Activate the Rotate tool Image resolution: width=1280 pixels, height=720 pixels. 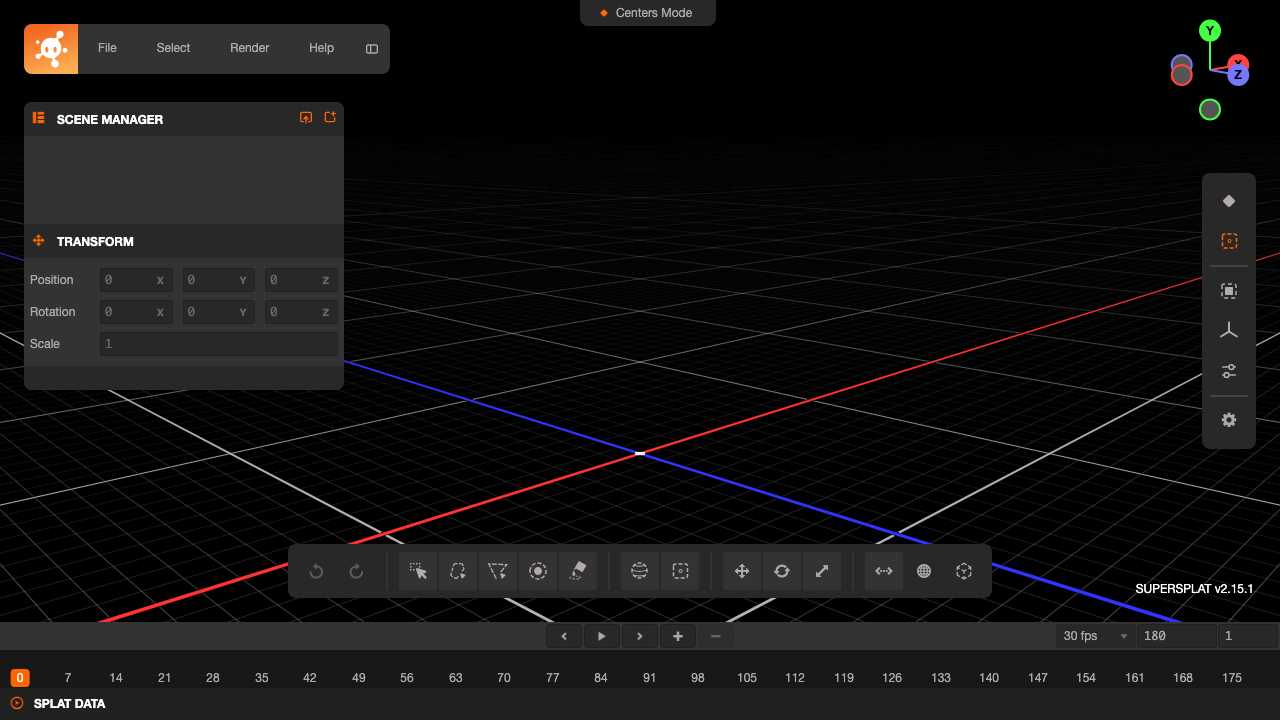click(782, 570)
